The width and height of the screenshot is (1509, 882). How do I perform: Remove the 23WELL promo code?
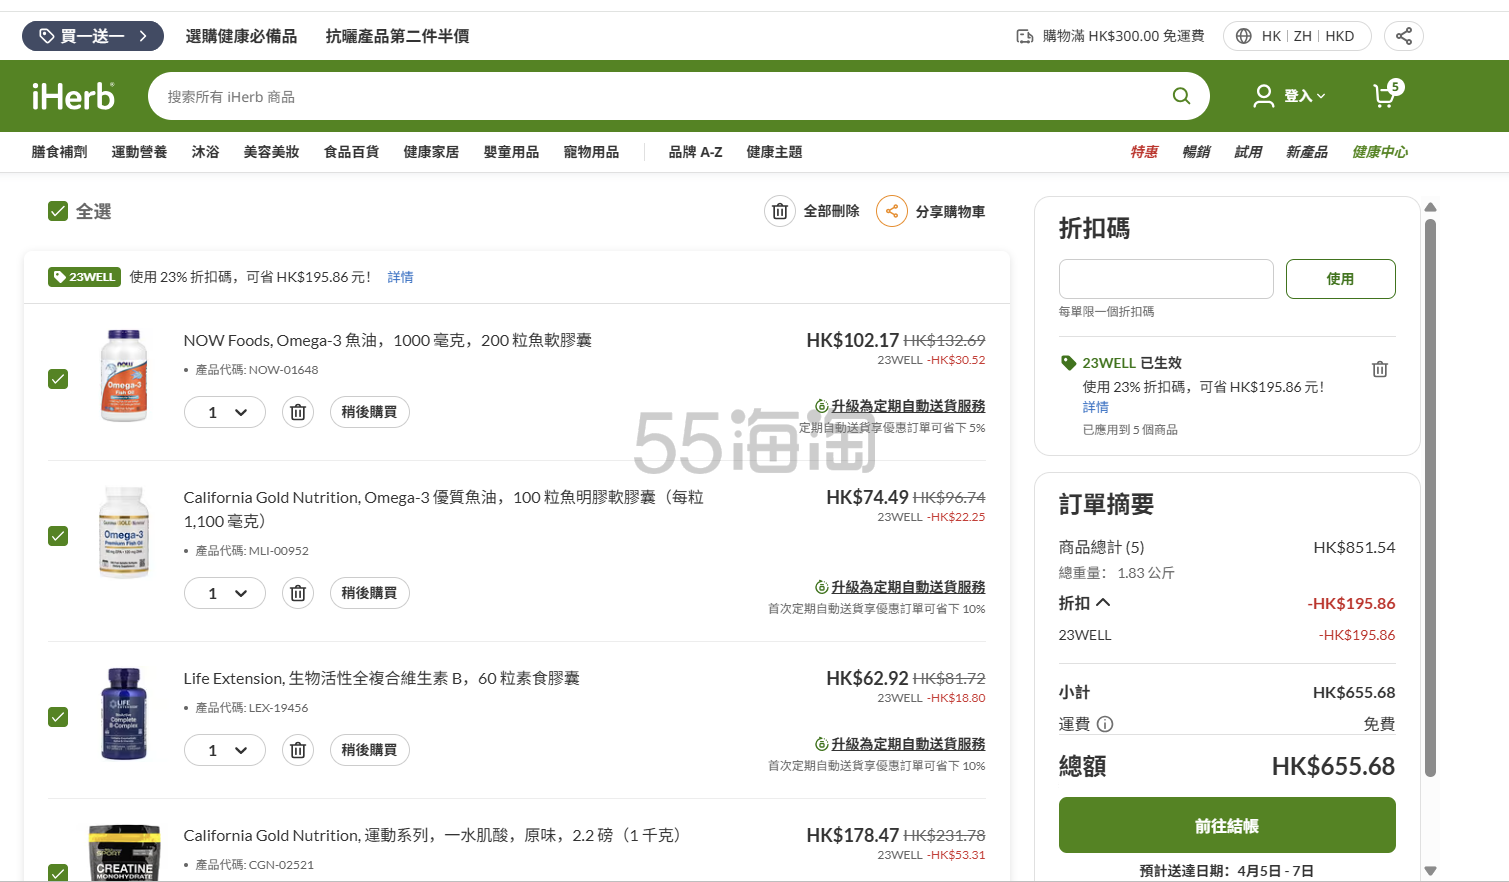[1379, 369]
